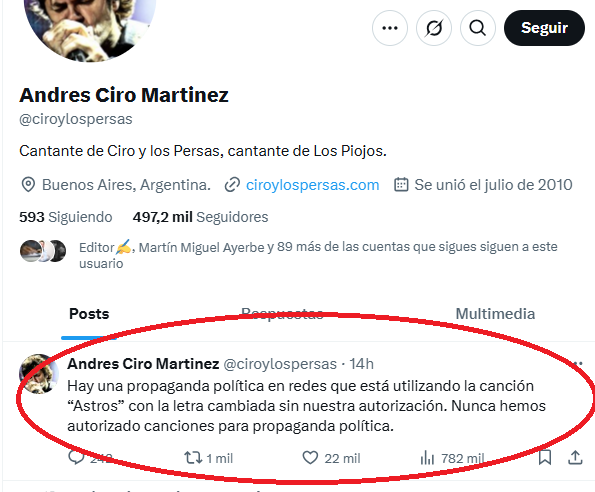This screenshot has height=492, width=595.
Task: Click the @ciroylospersas handle in the tweet
Action: pos(280,364)
